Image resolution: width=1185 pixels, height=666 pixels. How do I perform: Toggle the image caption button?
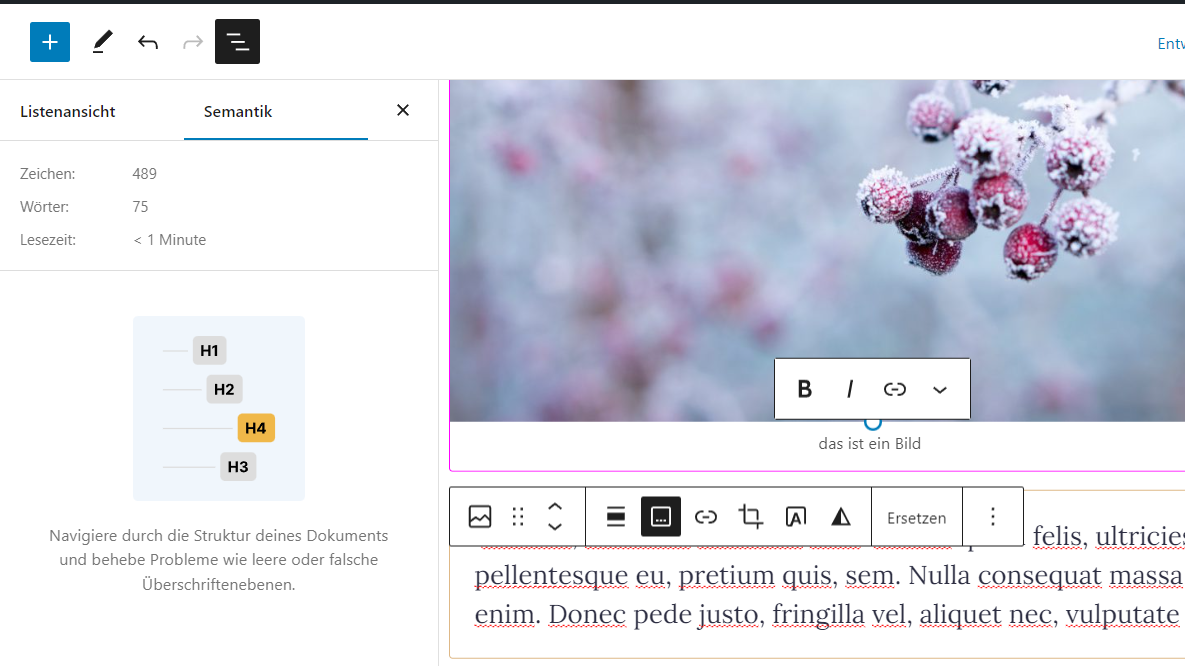click(x=661, y=517)
